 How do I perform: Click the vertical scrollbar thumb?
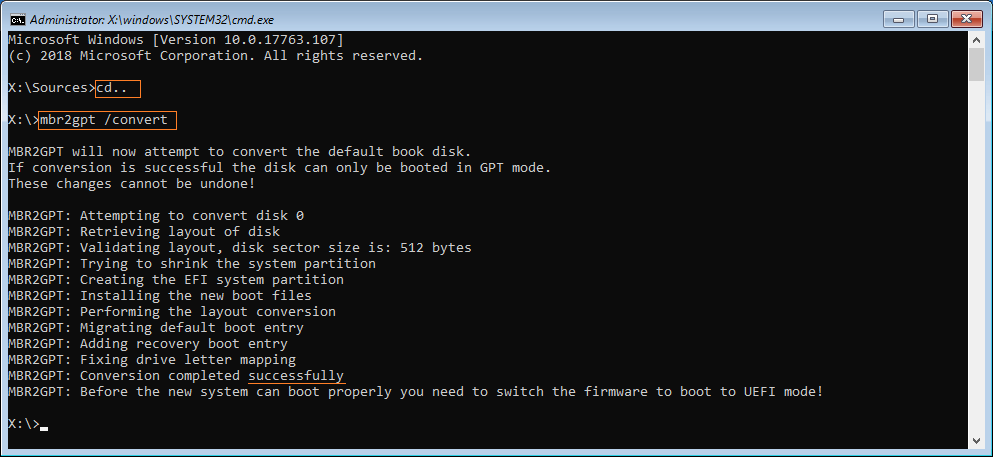pos(977,64)
